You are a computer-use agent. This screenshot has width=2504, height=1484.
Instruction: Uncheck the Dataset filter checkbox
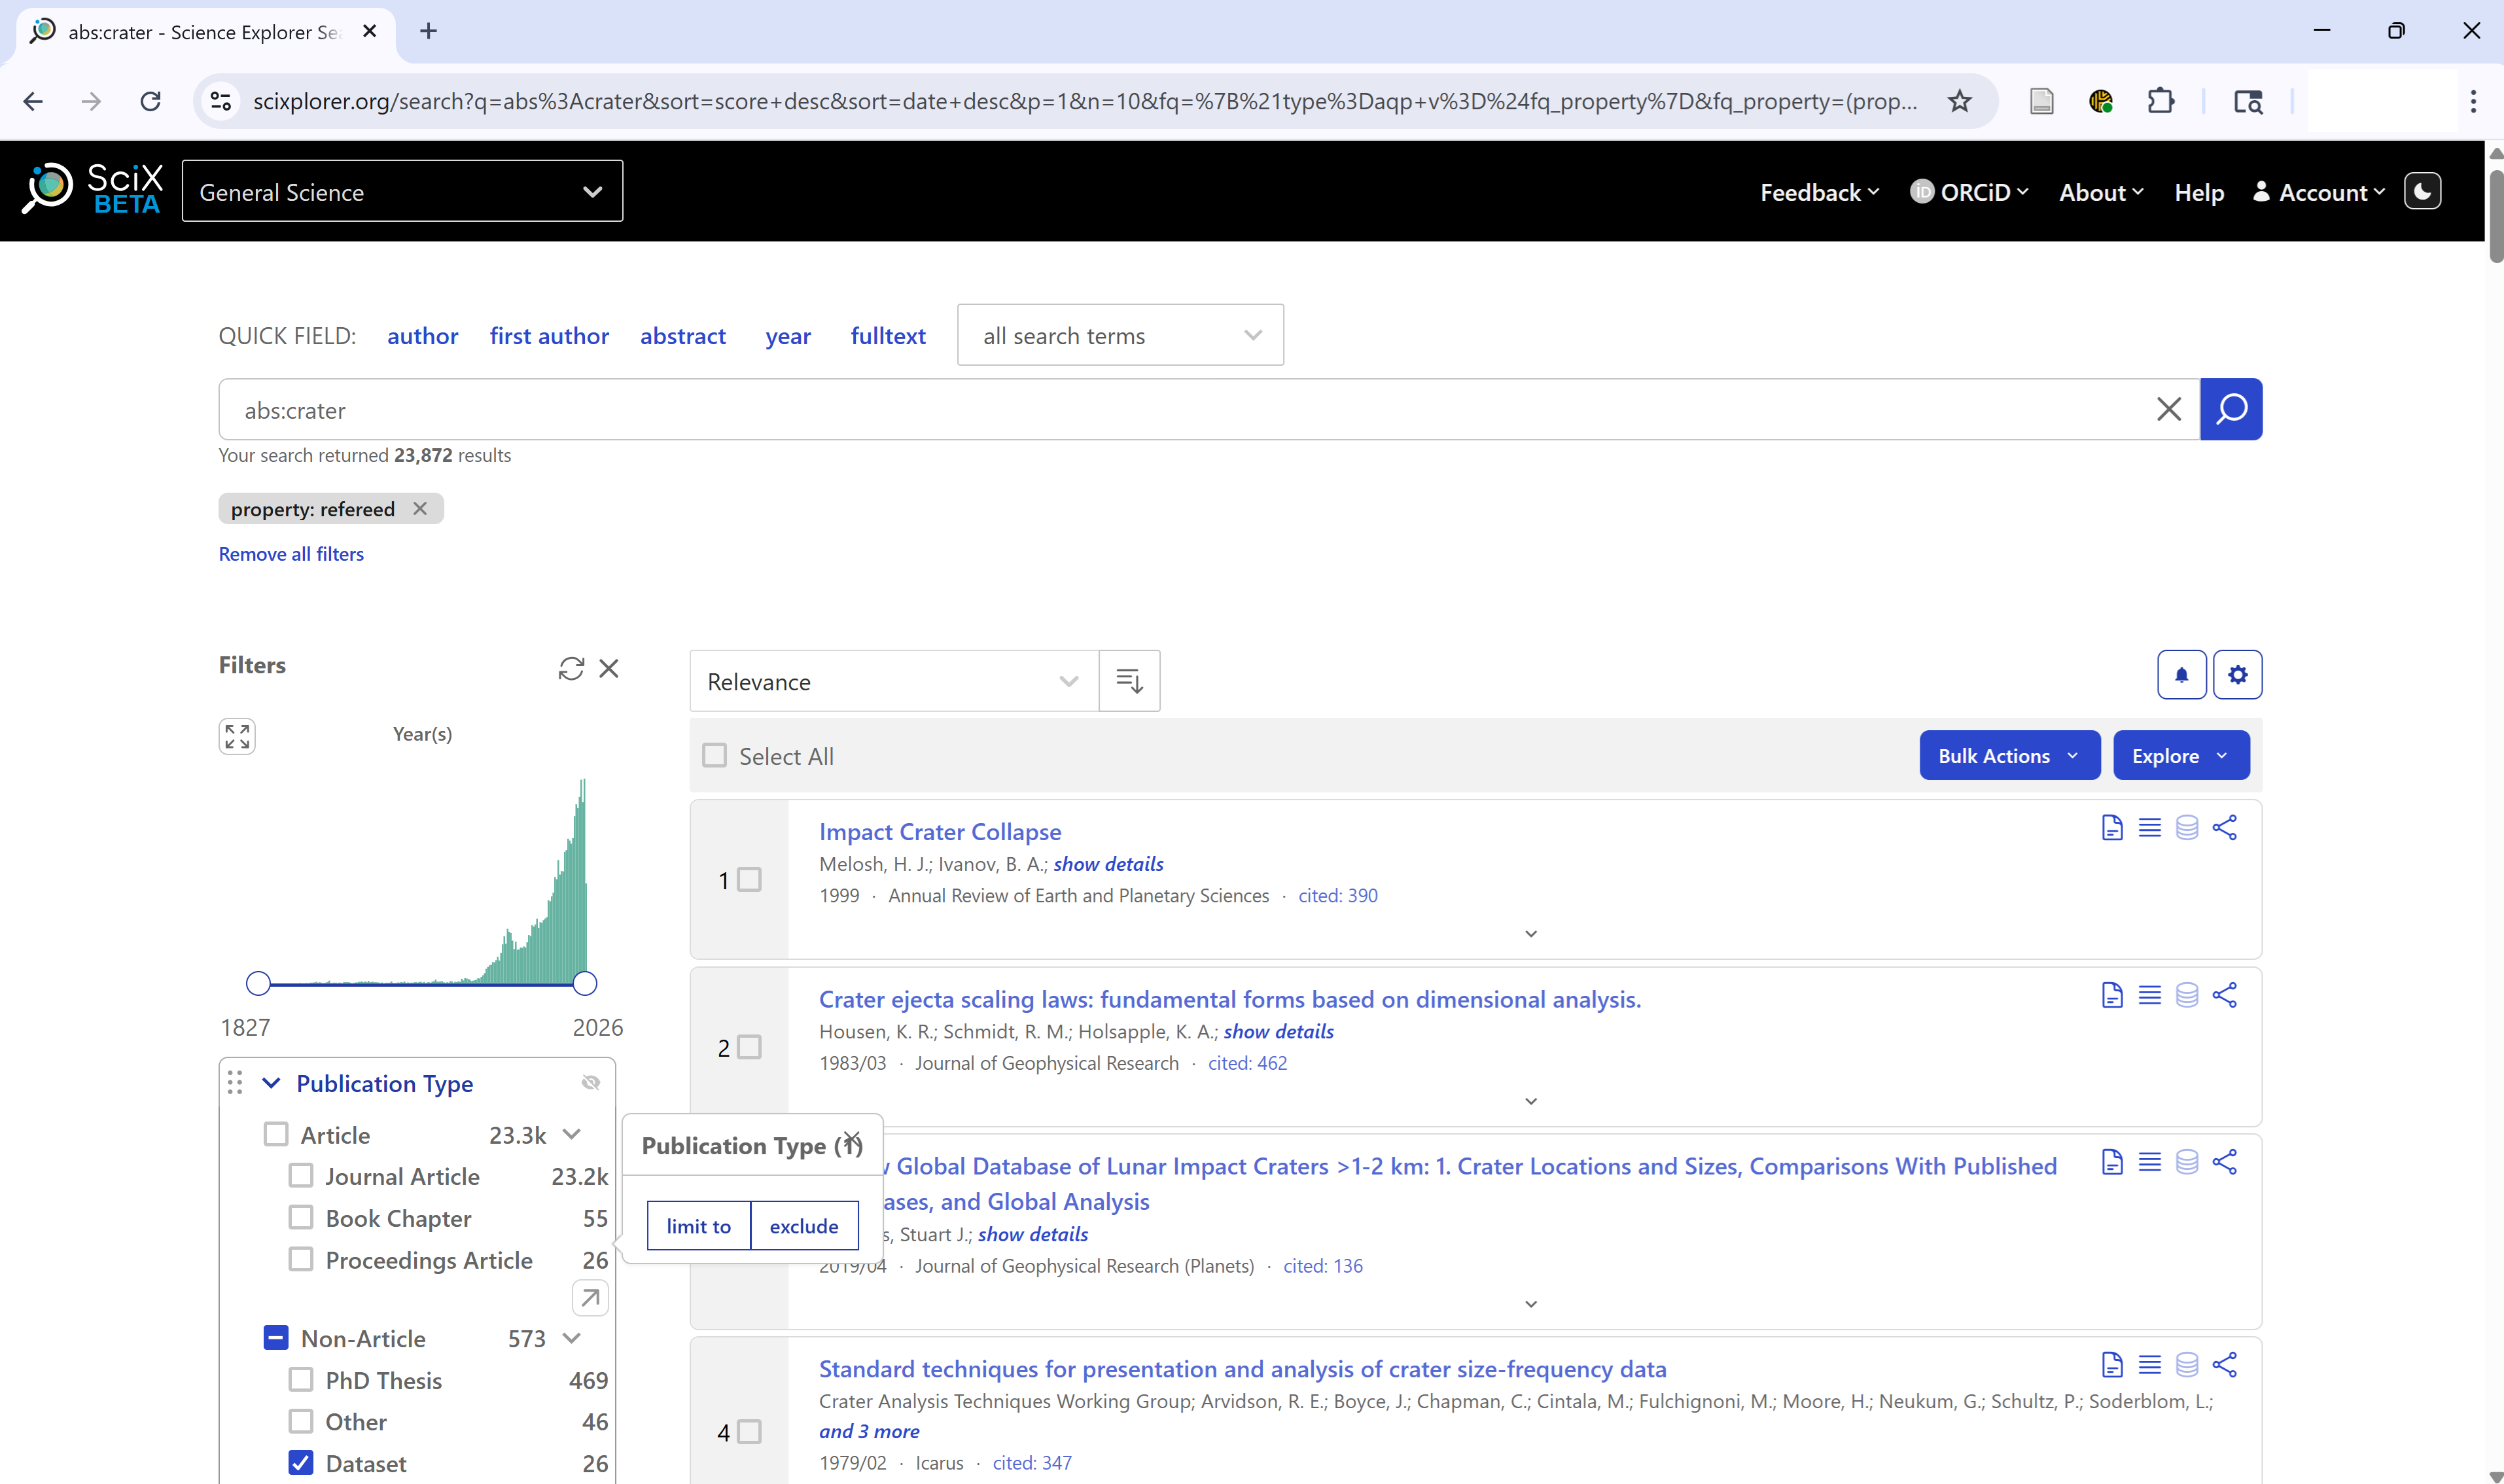pos(301,1463)
